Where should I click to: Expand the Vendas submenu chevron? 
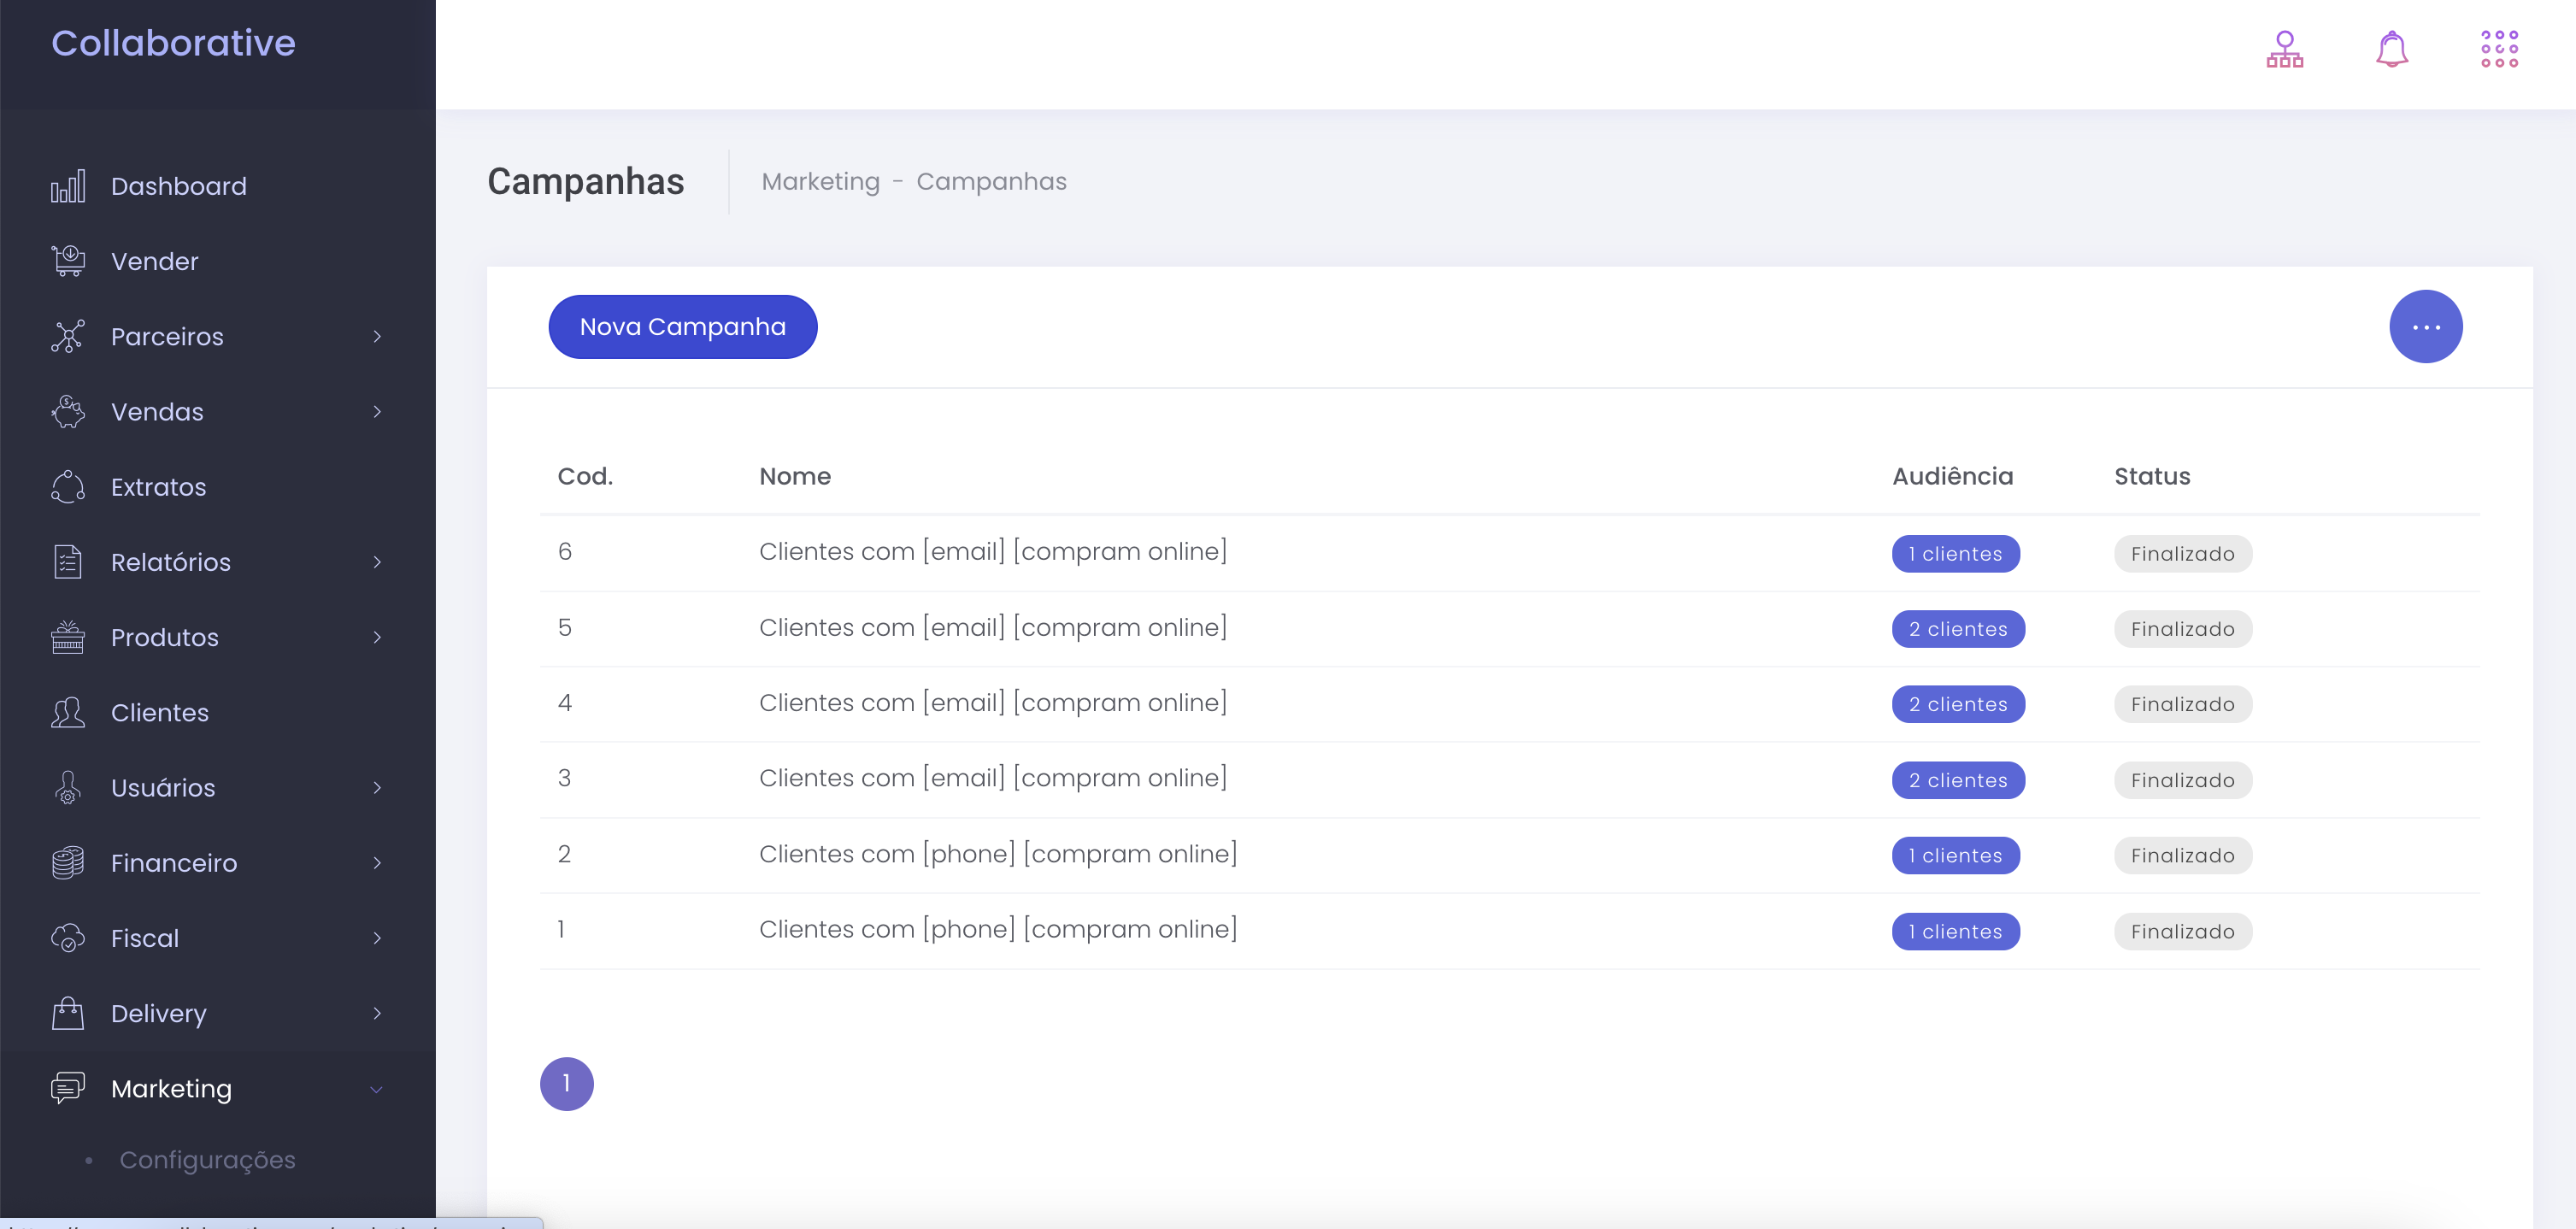377,412
